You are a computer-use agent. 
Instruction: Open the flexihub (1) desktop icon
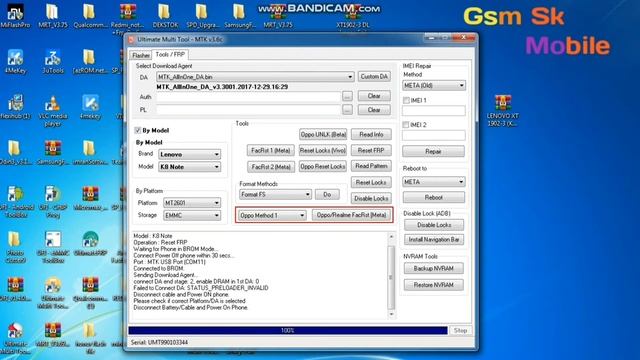tap(15, 107)
